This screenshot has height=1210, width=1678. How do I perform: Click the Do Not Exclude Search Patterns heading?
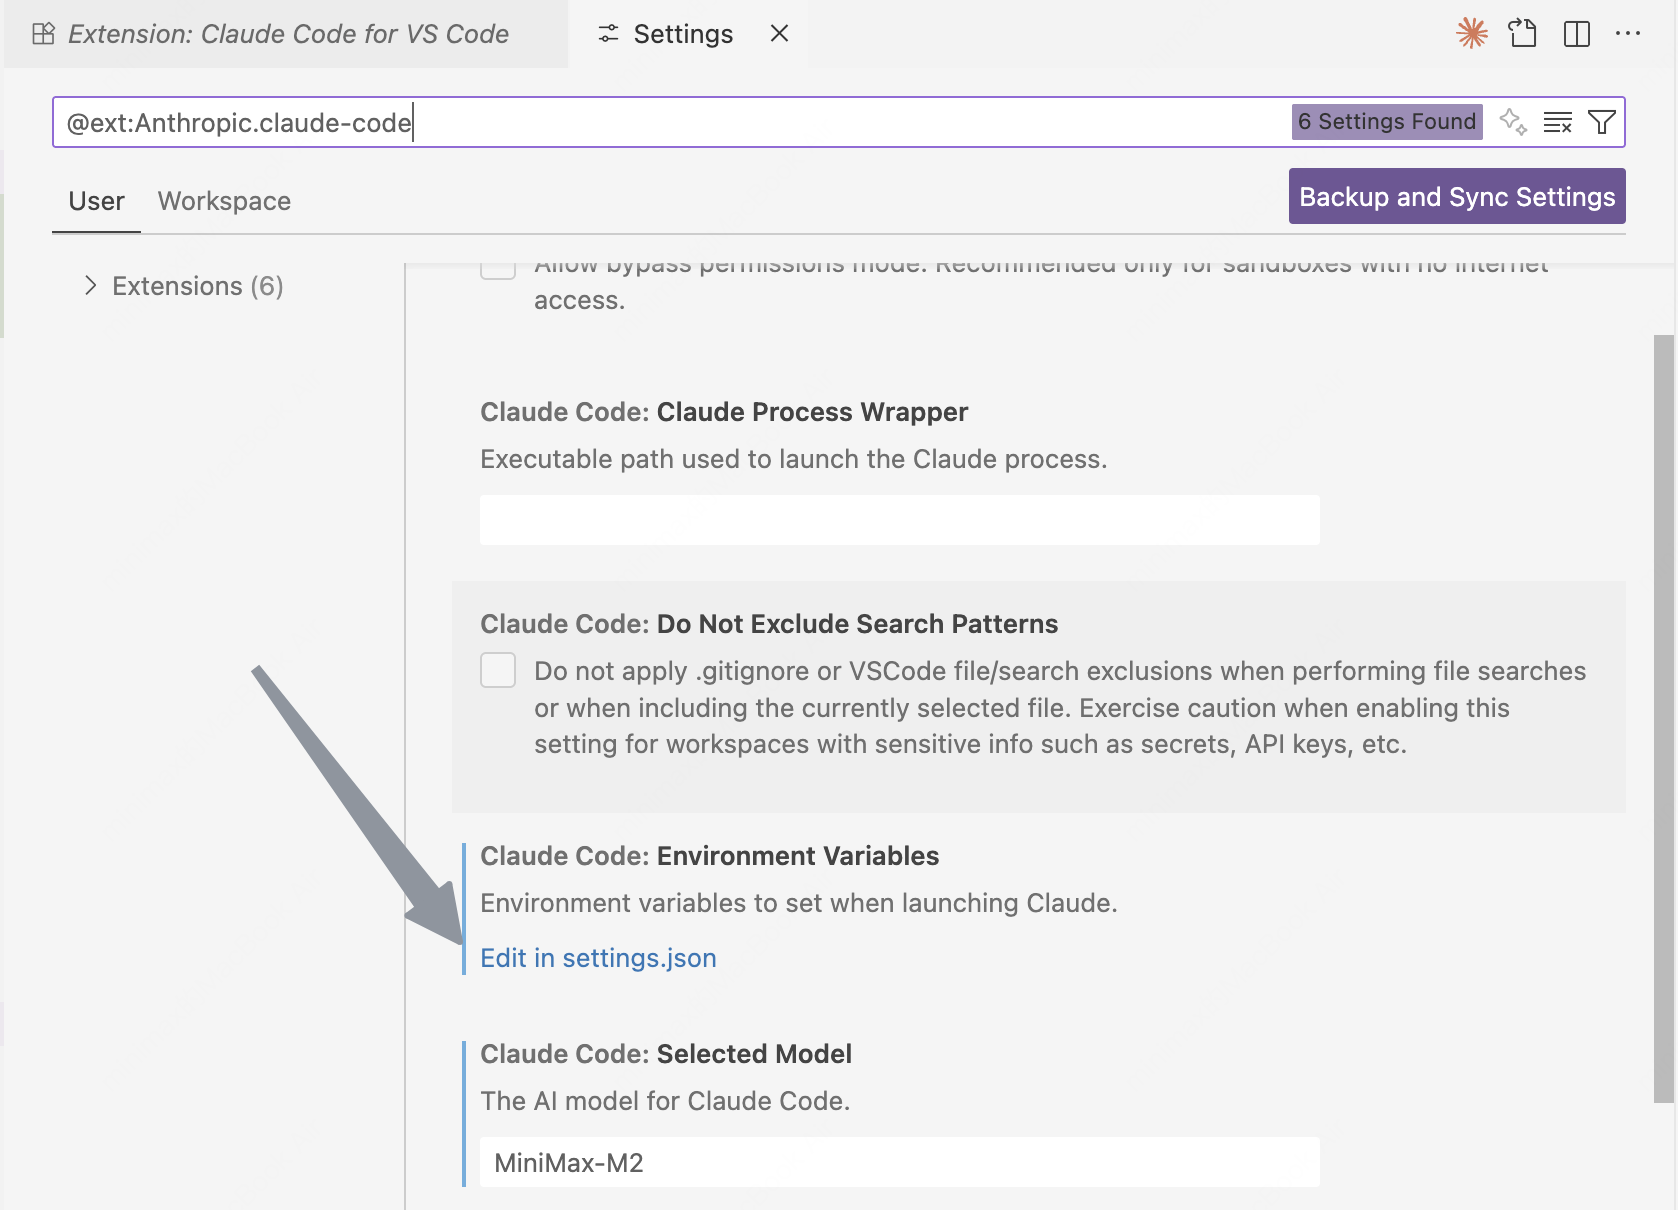pos(769,624)
